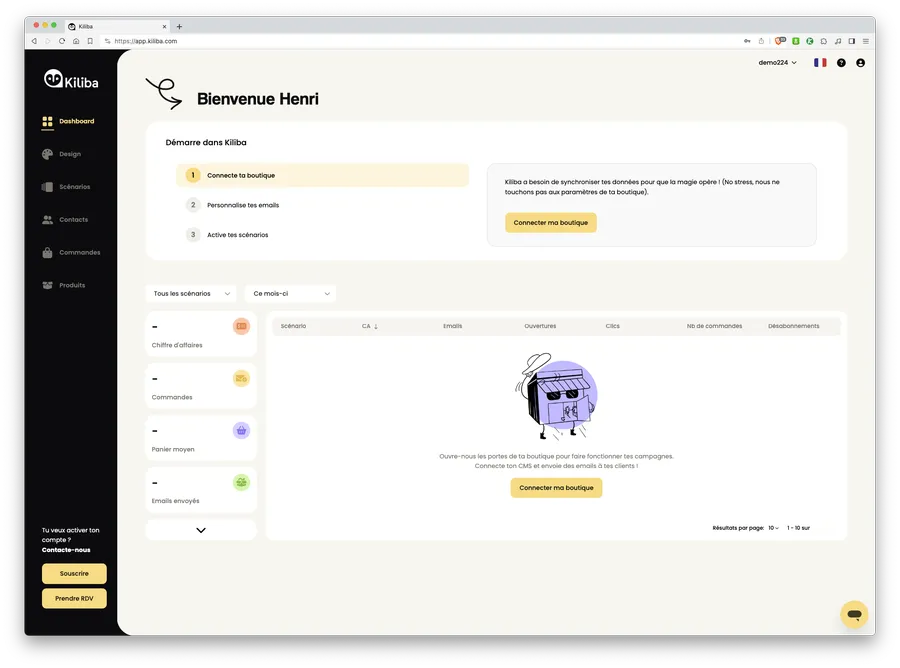The width and height of the screenshot is (900, 668).
Task: Select the Scénarios megaphone icon
Action: coord(46,186)
